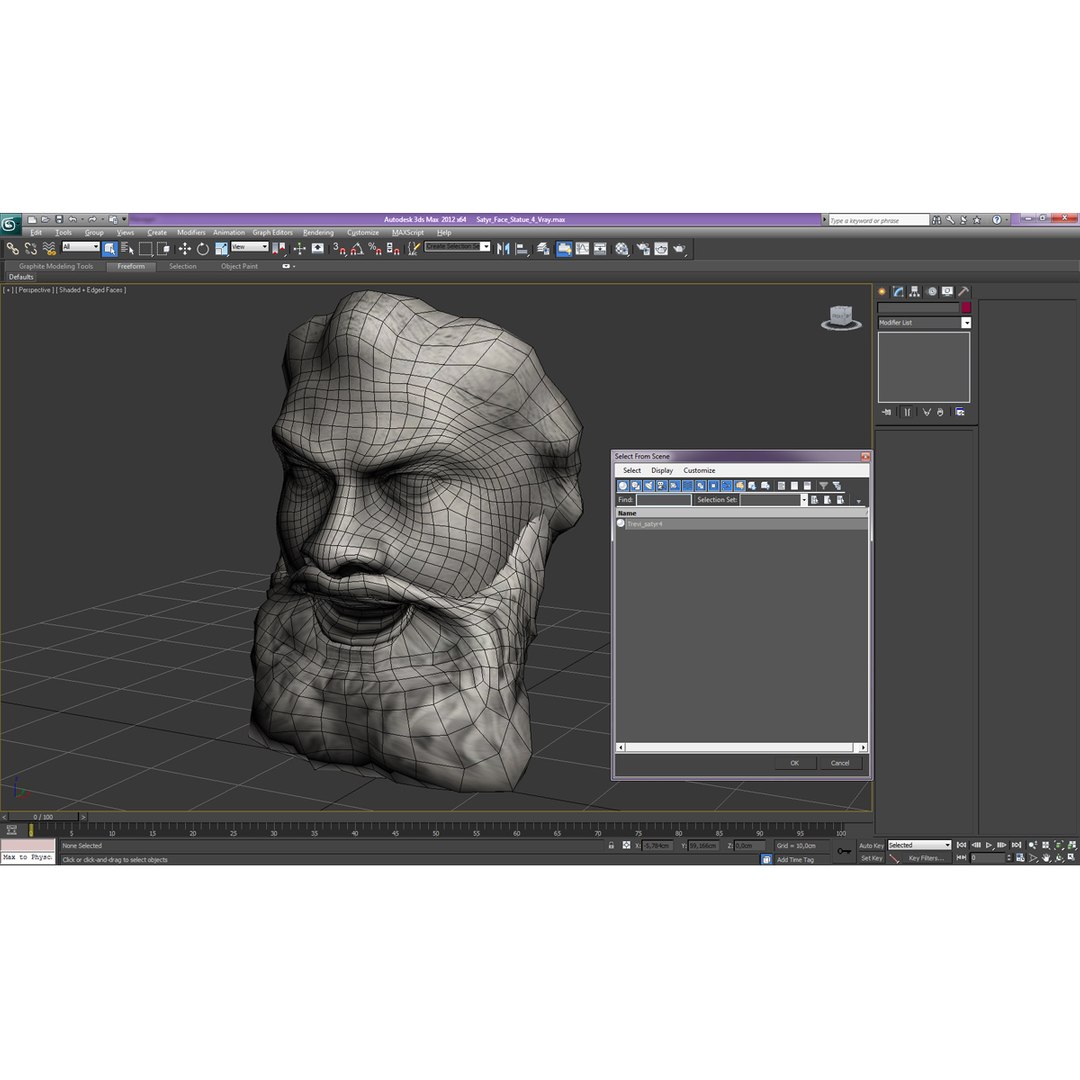Open the Motion command panel tab

point(931,291)
